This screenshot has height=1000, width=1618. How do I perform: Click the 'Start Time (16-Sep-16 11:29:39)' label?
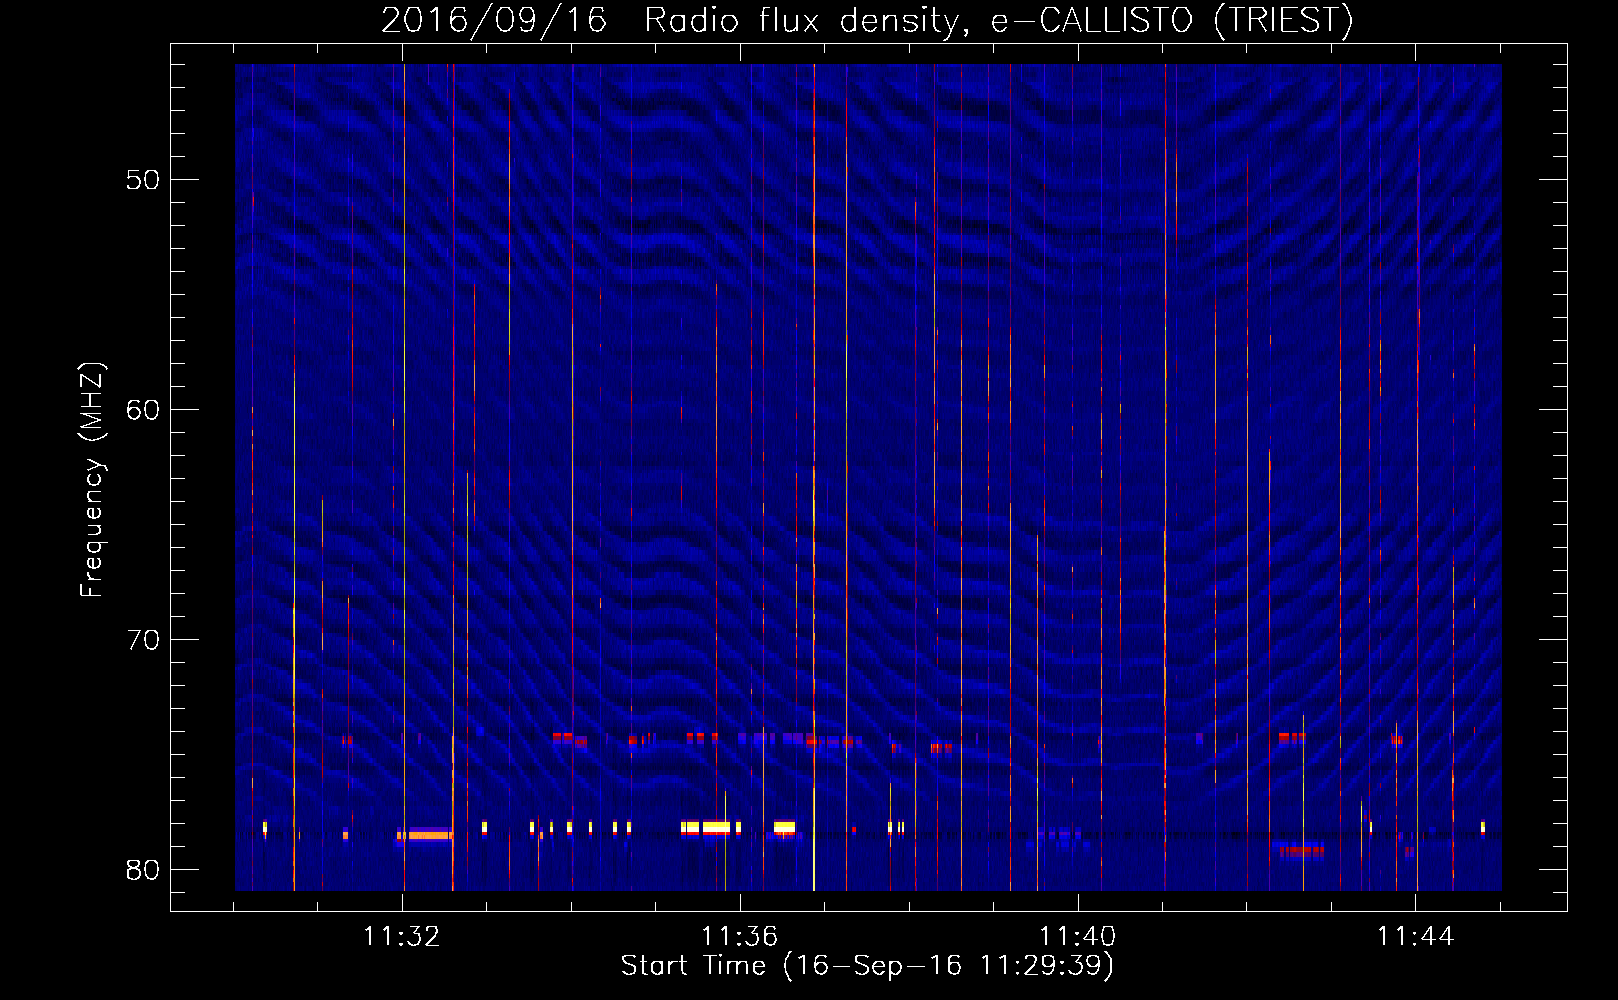867,966
